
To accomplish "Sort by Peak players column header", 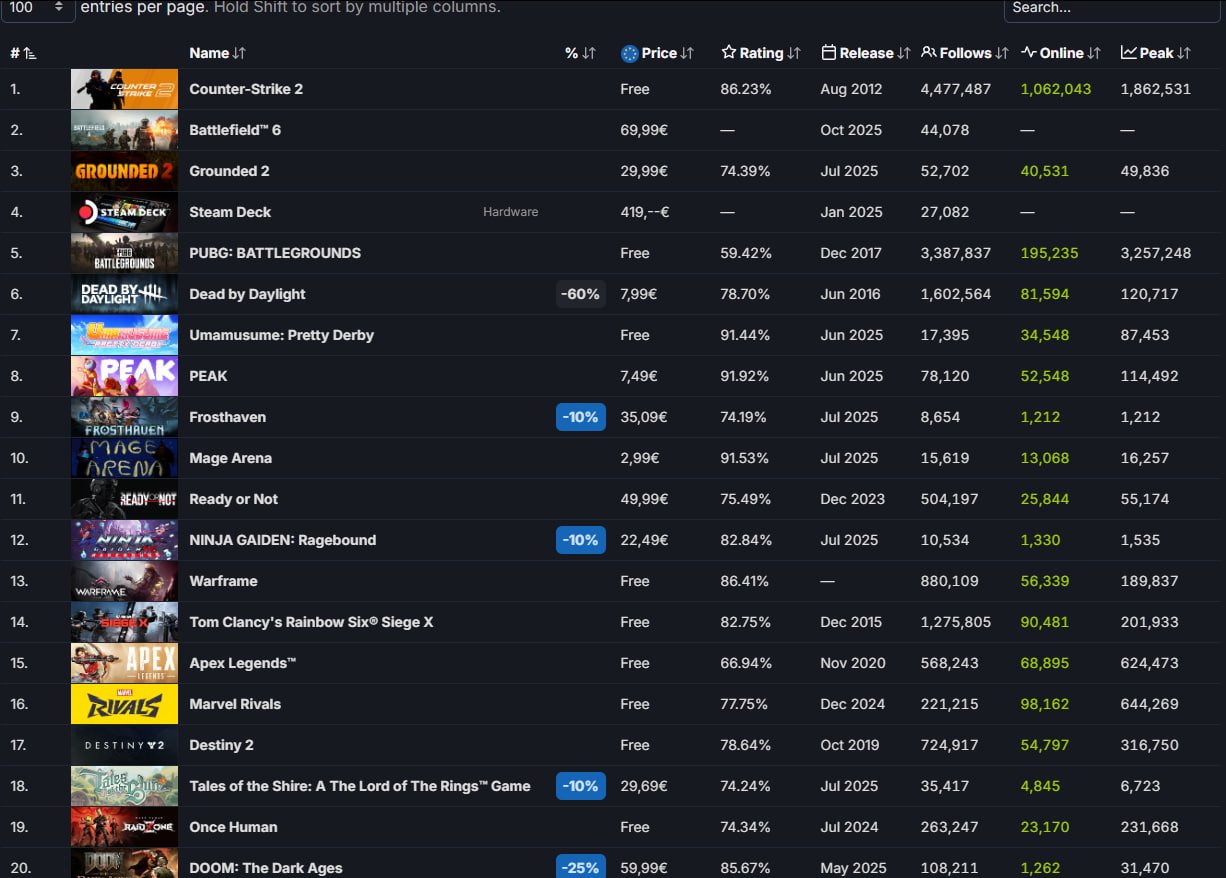I will click(1155, 53).
